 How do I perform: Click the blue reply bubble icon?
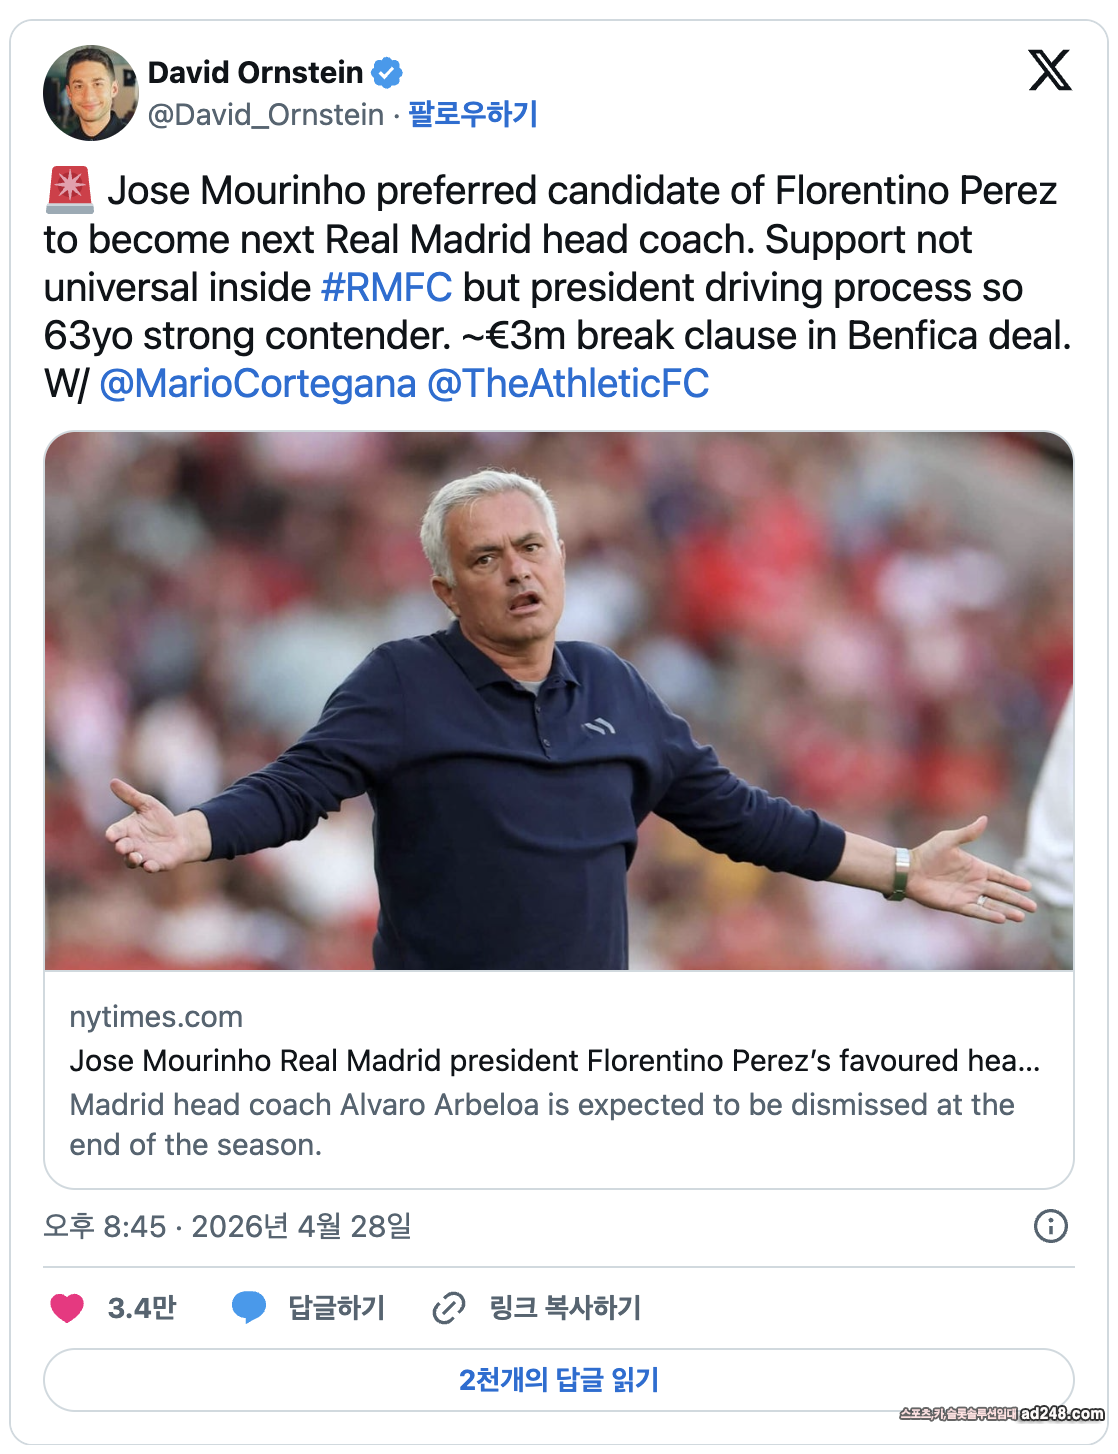tap(249, 1307)
